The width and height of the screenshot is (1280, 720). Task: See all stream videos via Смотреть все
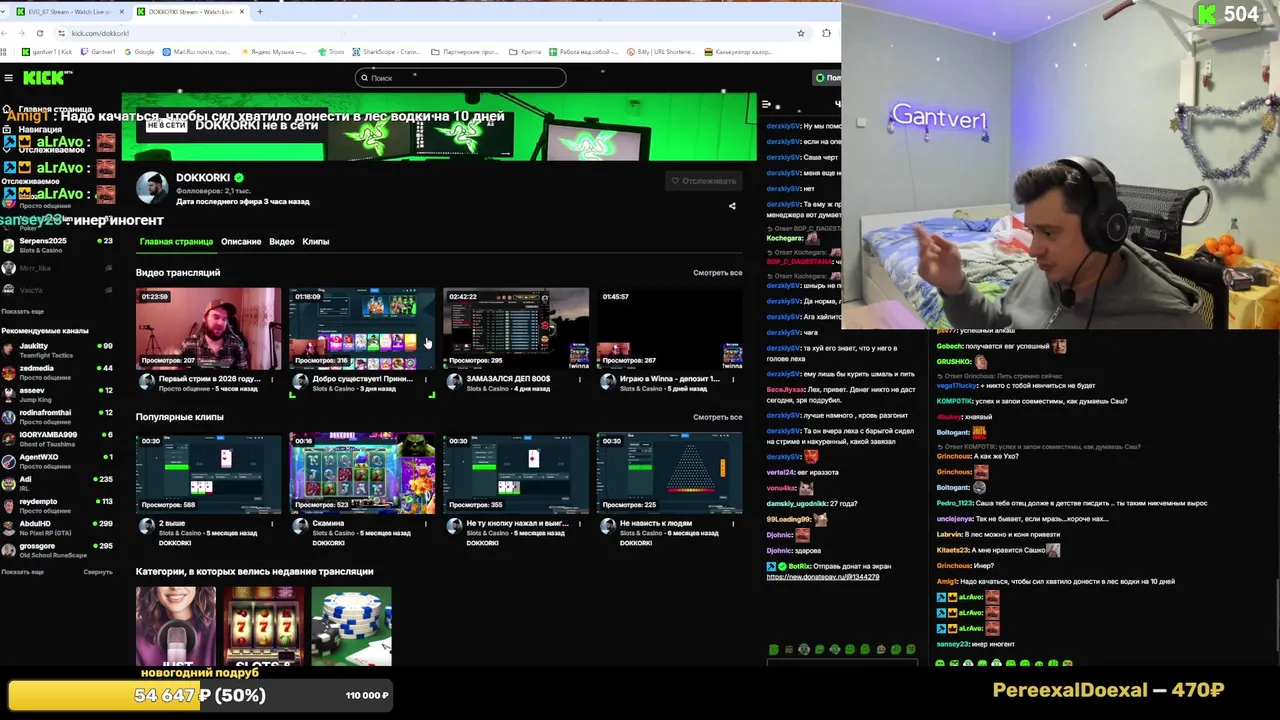717,273
